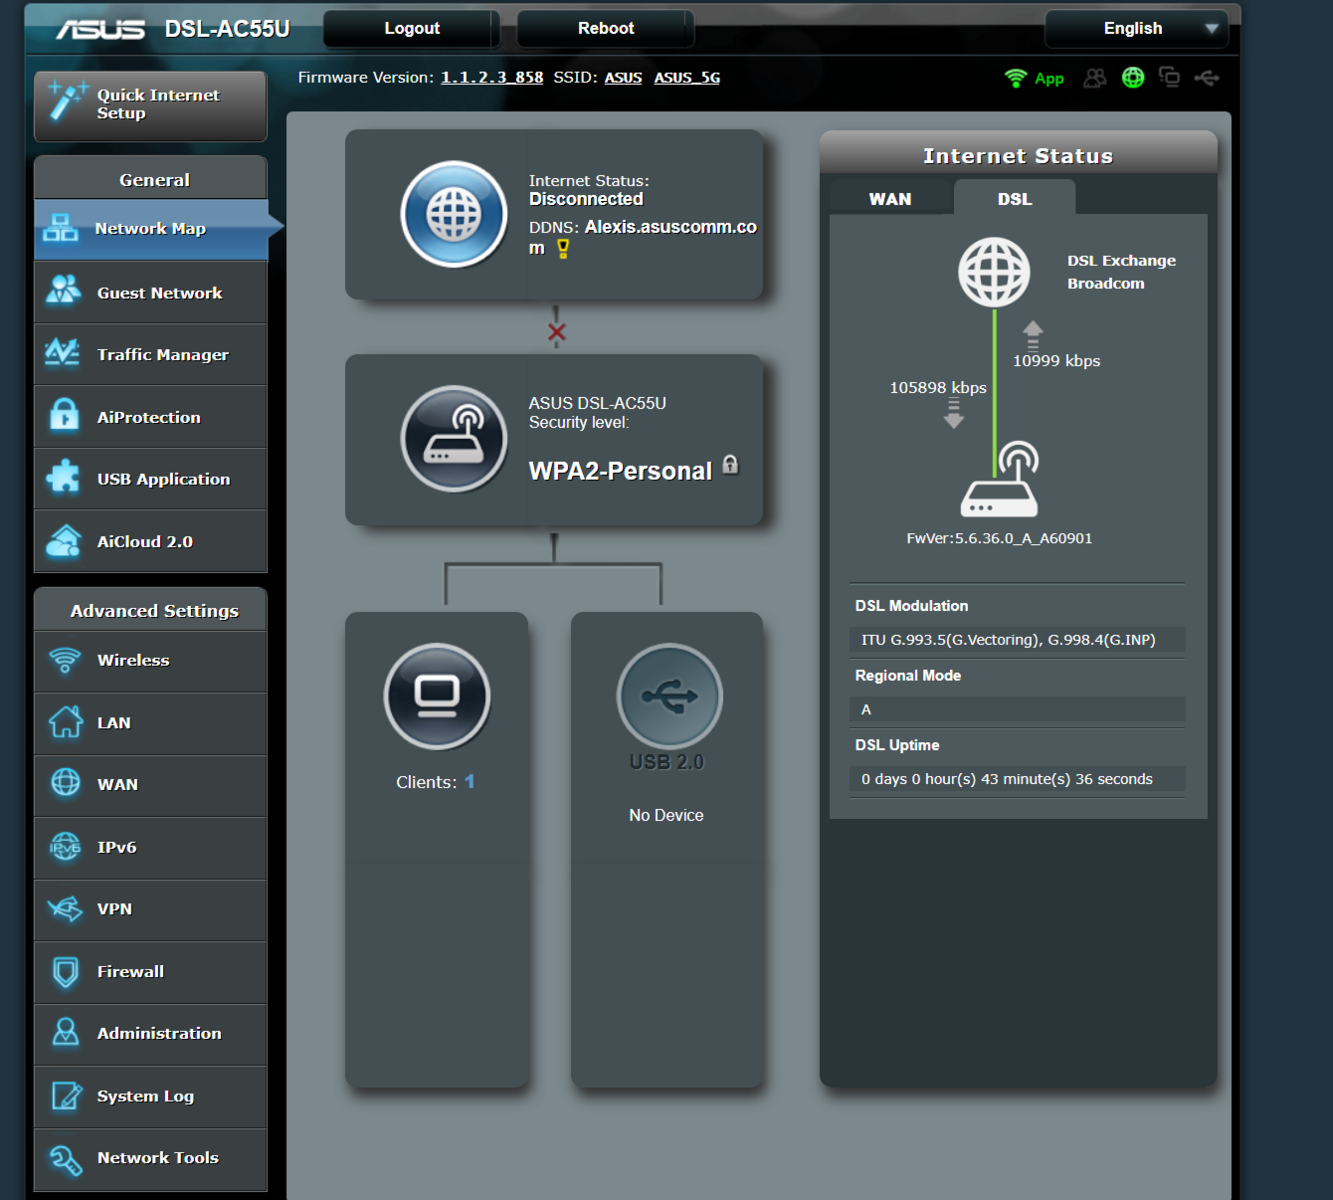
Task: Open the Guest Network page
Action: tap(151, 293)
